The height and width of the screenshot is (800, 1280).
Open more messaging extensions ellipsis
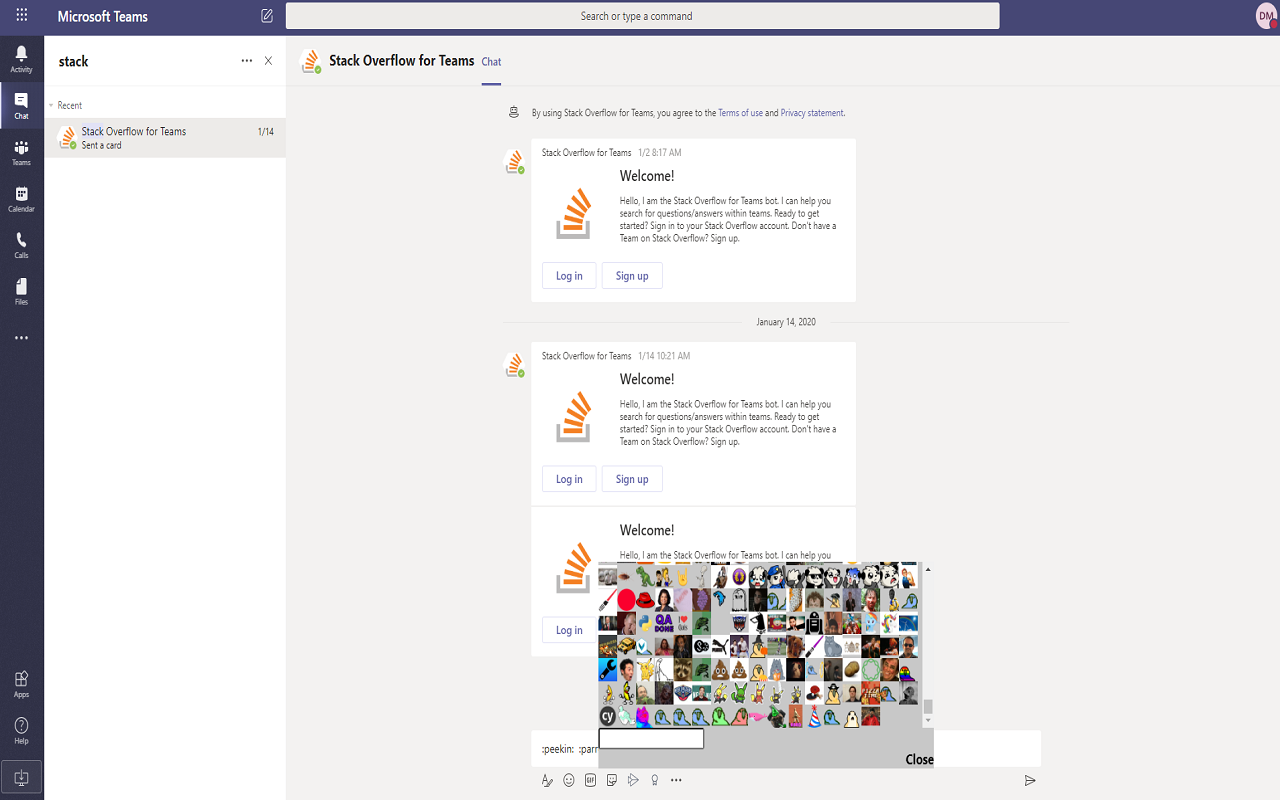pyautogui.click(x=676, y=780)
